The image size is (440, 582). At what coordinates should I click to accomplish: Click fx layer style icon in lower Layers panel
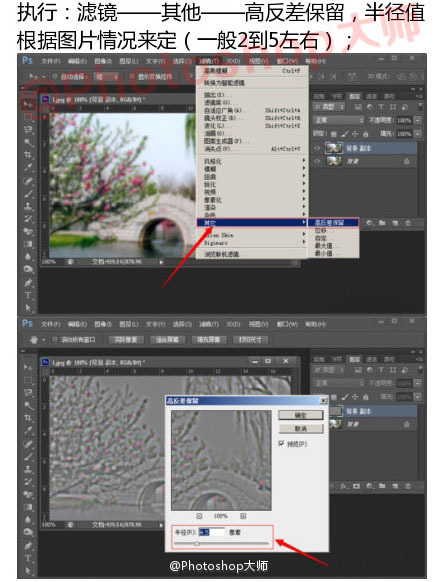(x=344, y=486)
